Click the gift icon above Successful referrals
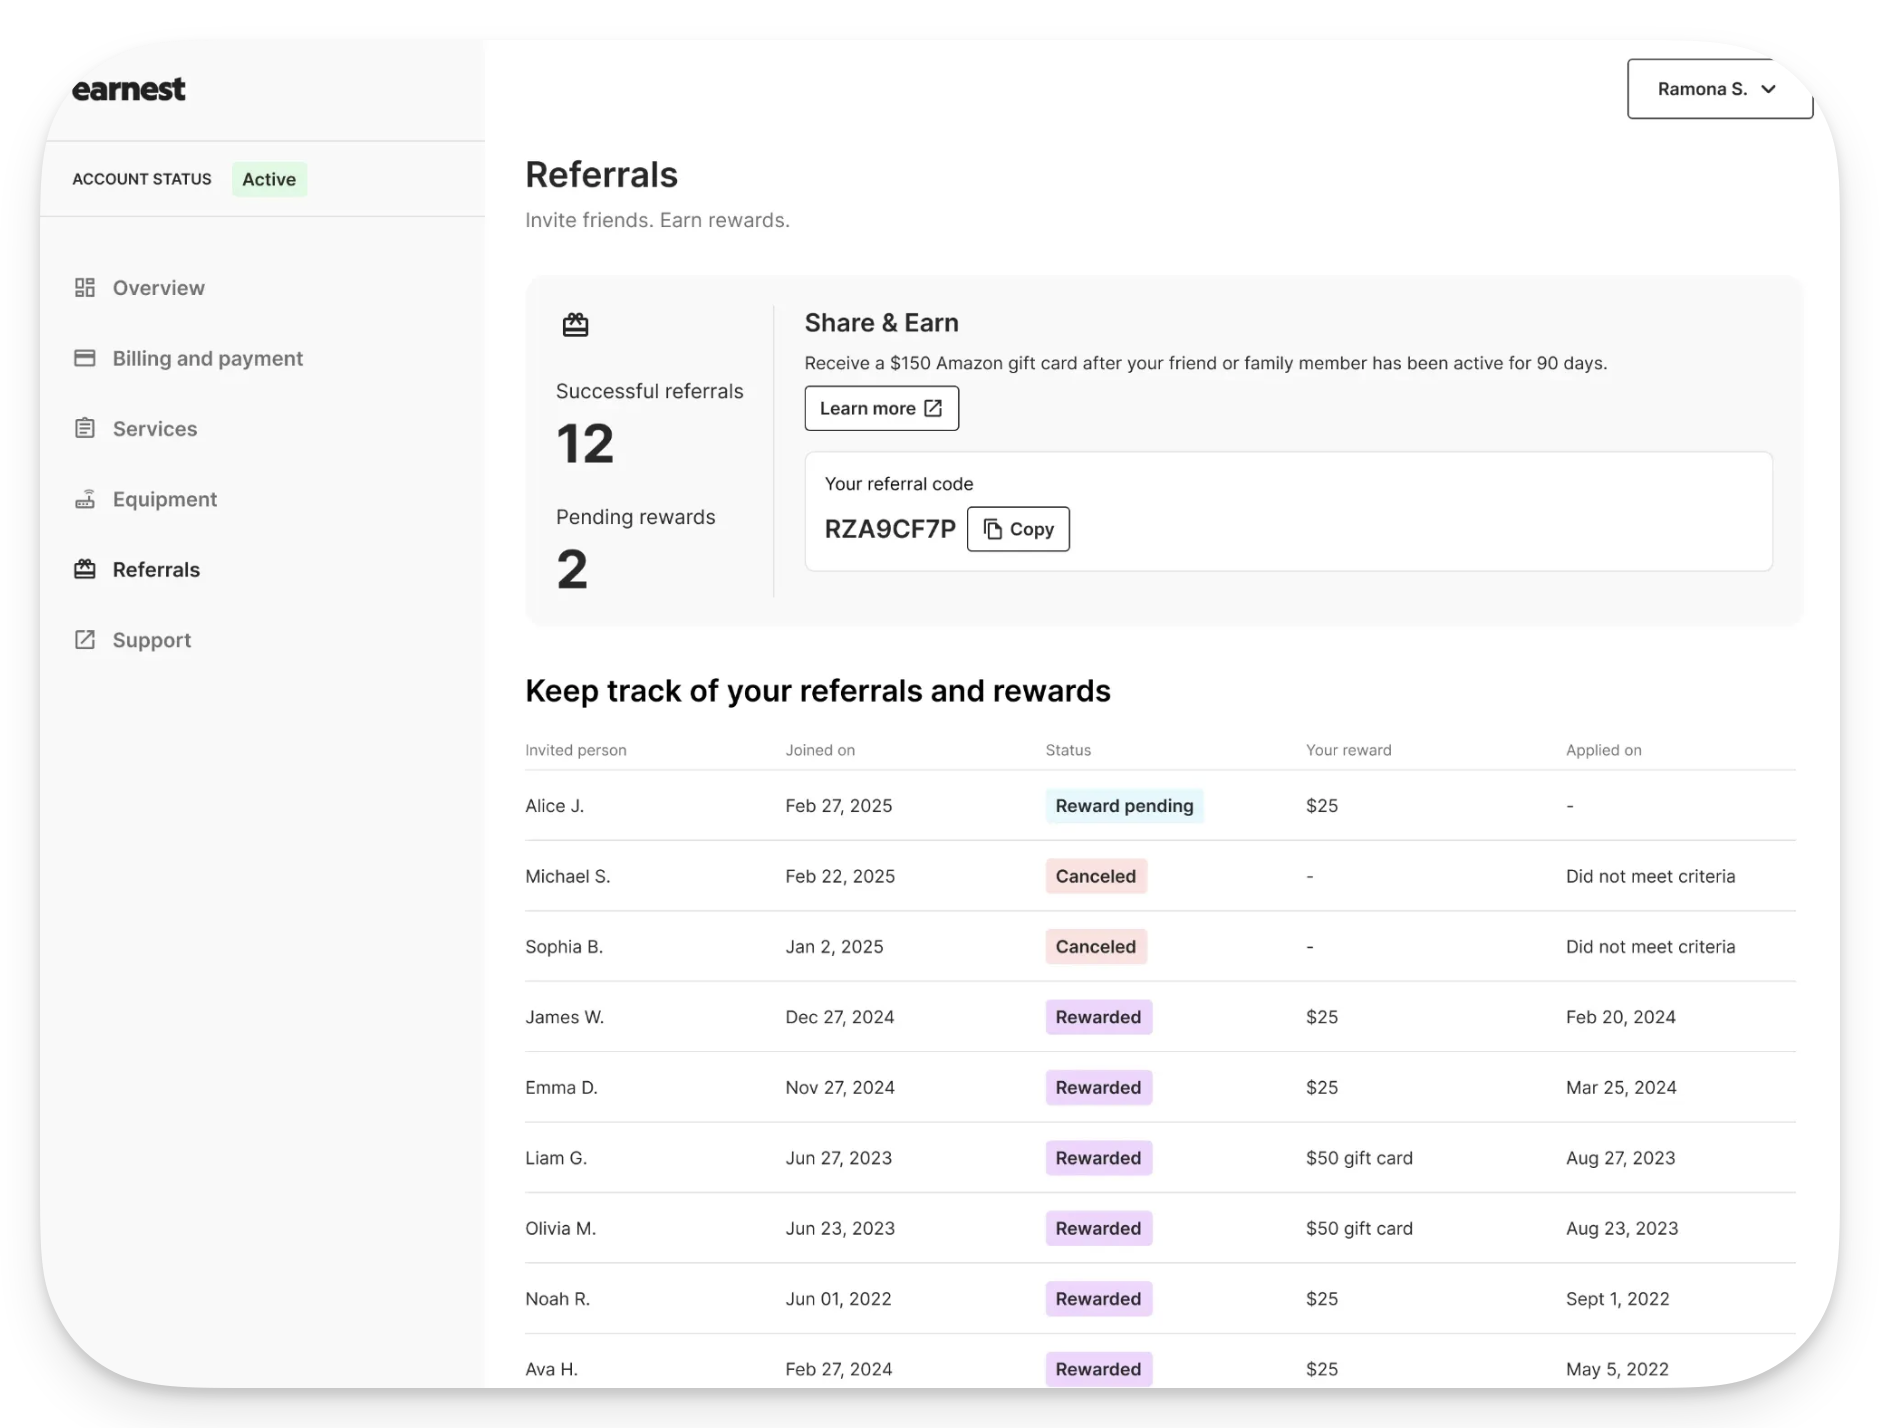 point(575,325)
